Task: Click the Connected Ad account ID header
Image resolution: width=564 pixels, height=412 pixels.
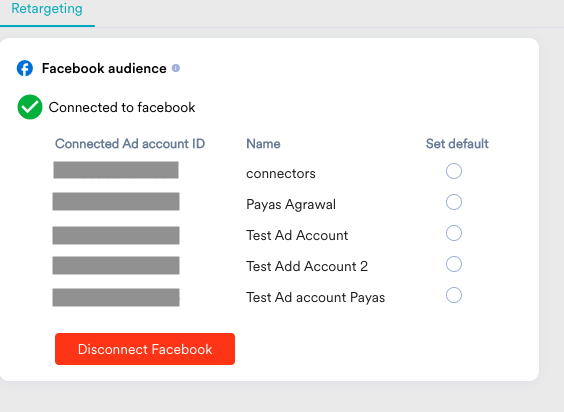Action: (130, 144)
